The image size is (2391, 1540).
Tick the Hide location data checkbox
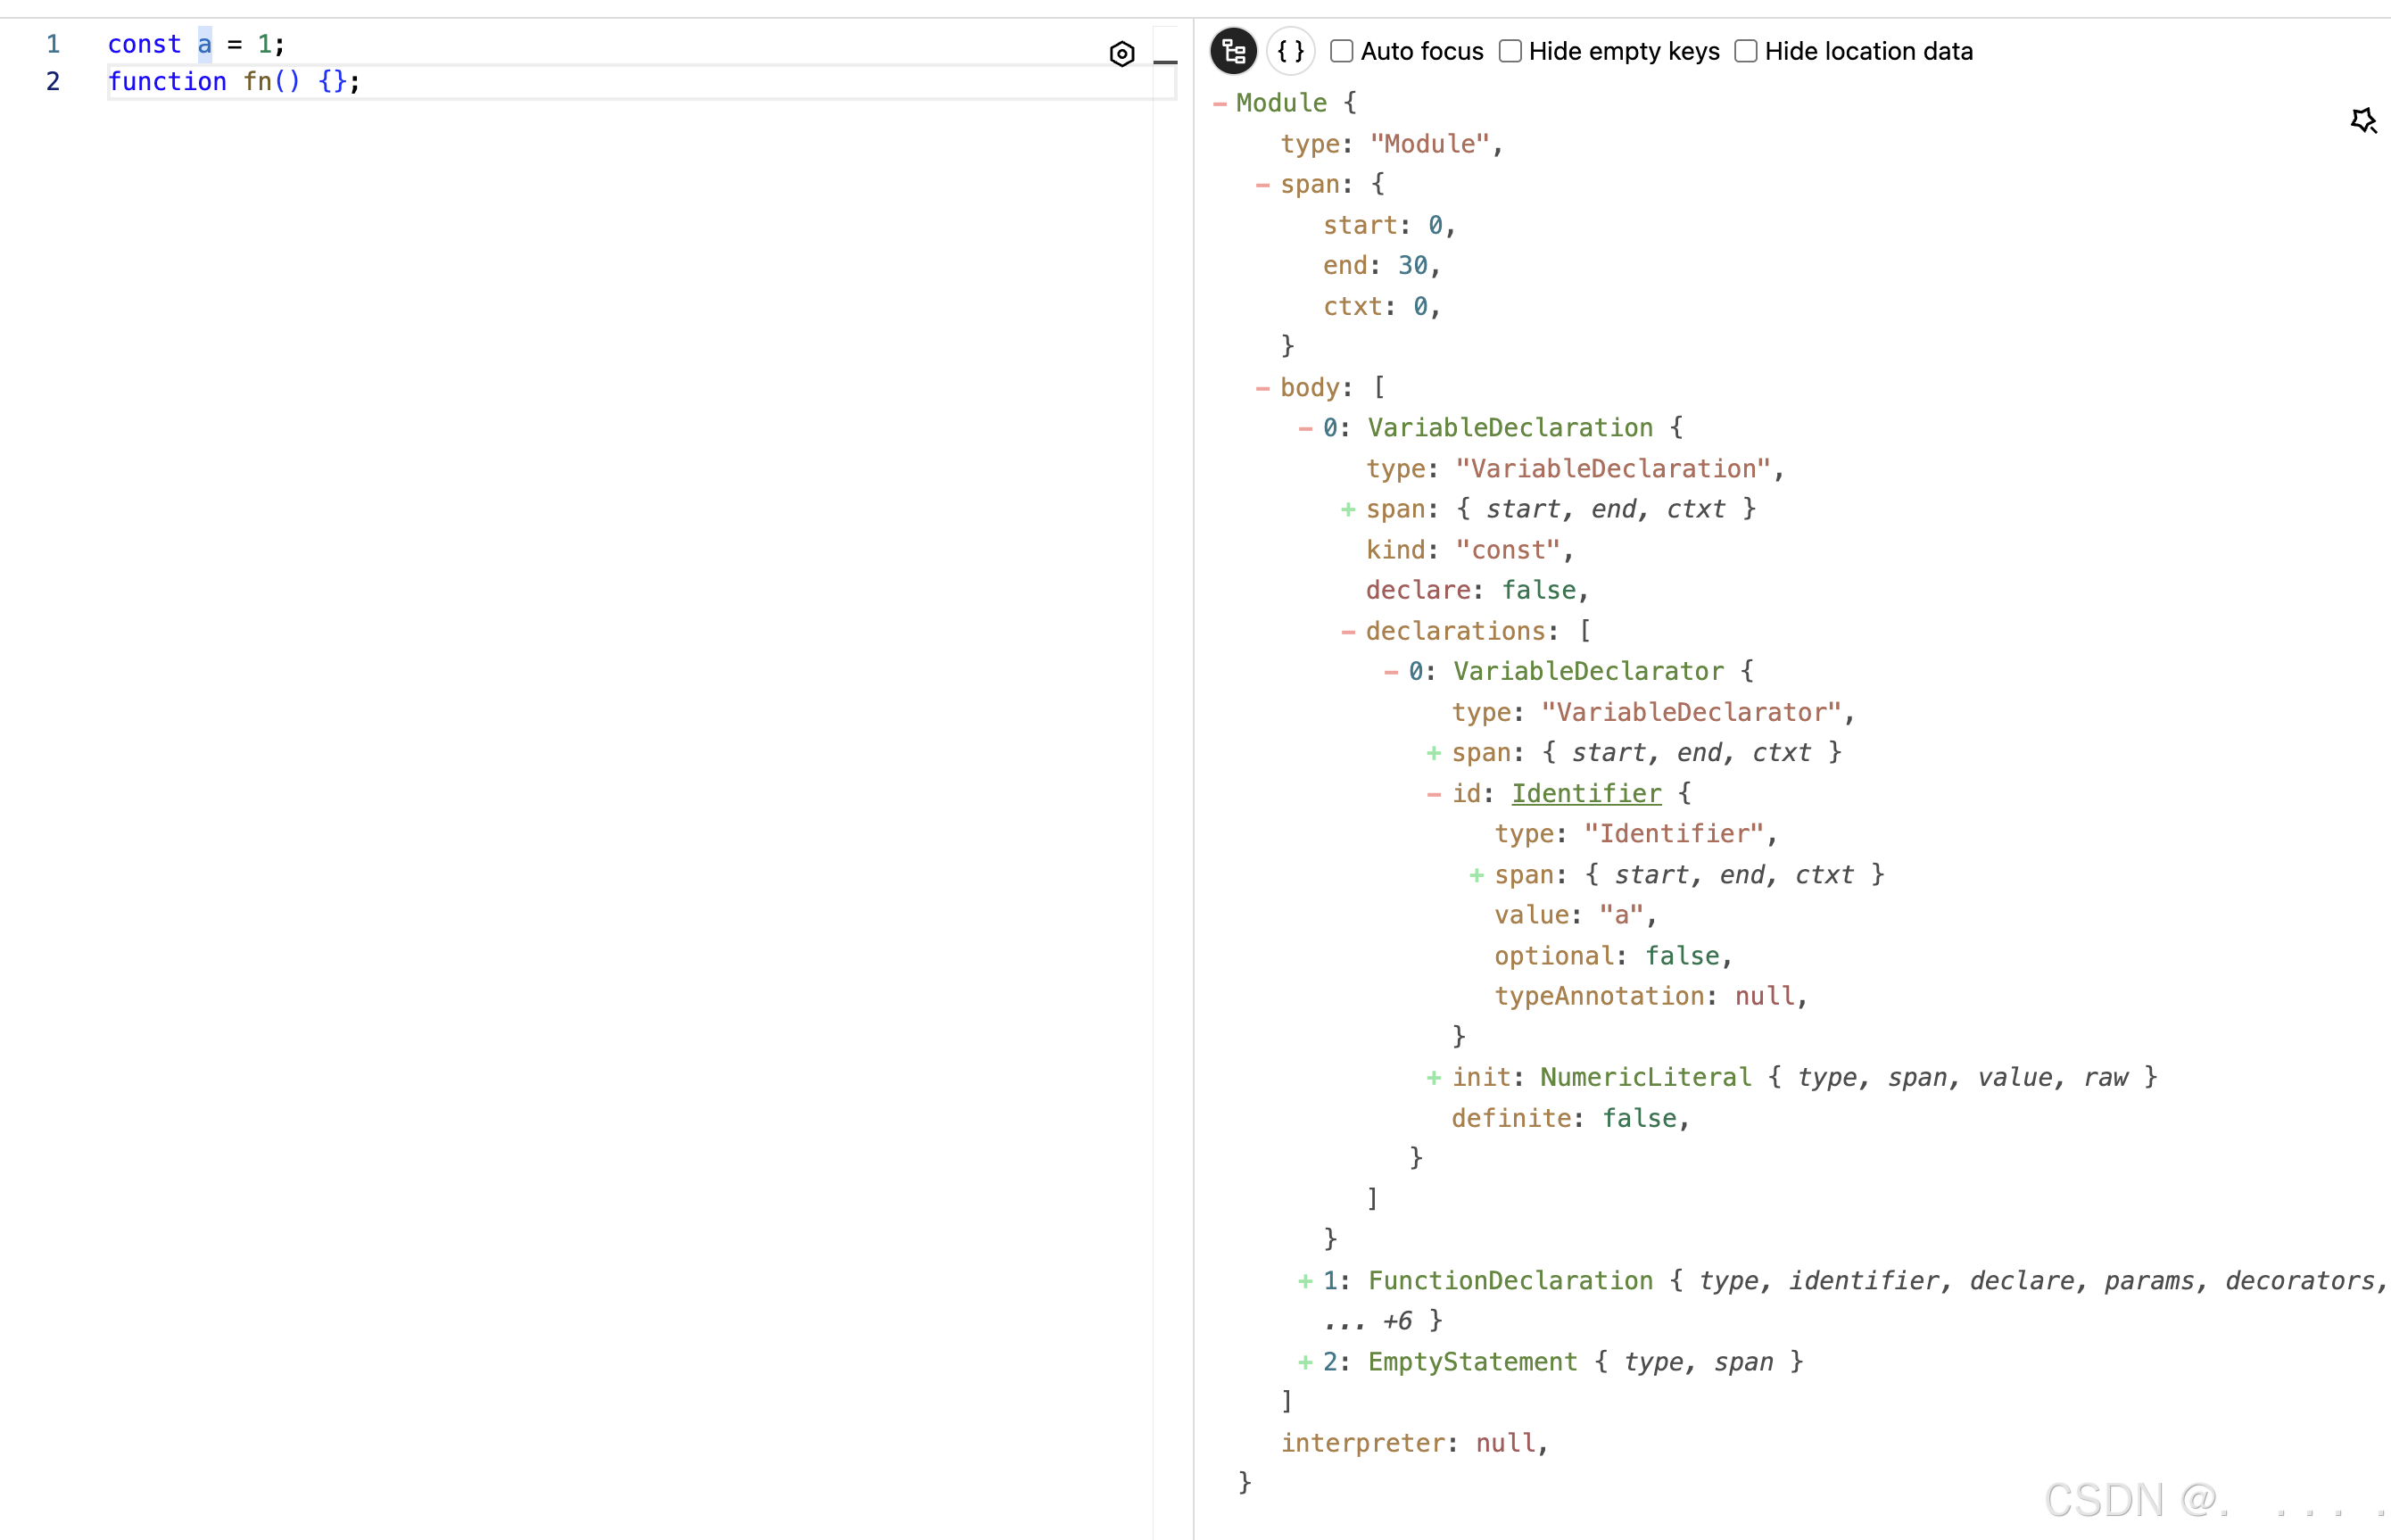tap(1746, 51)
